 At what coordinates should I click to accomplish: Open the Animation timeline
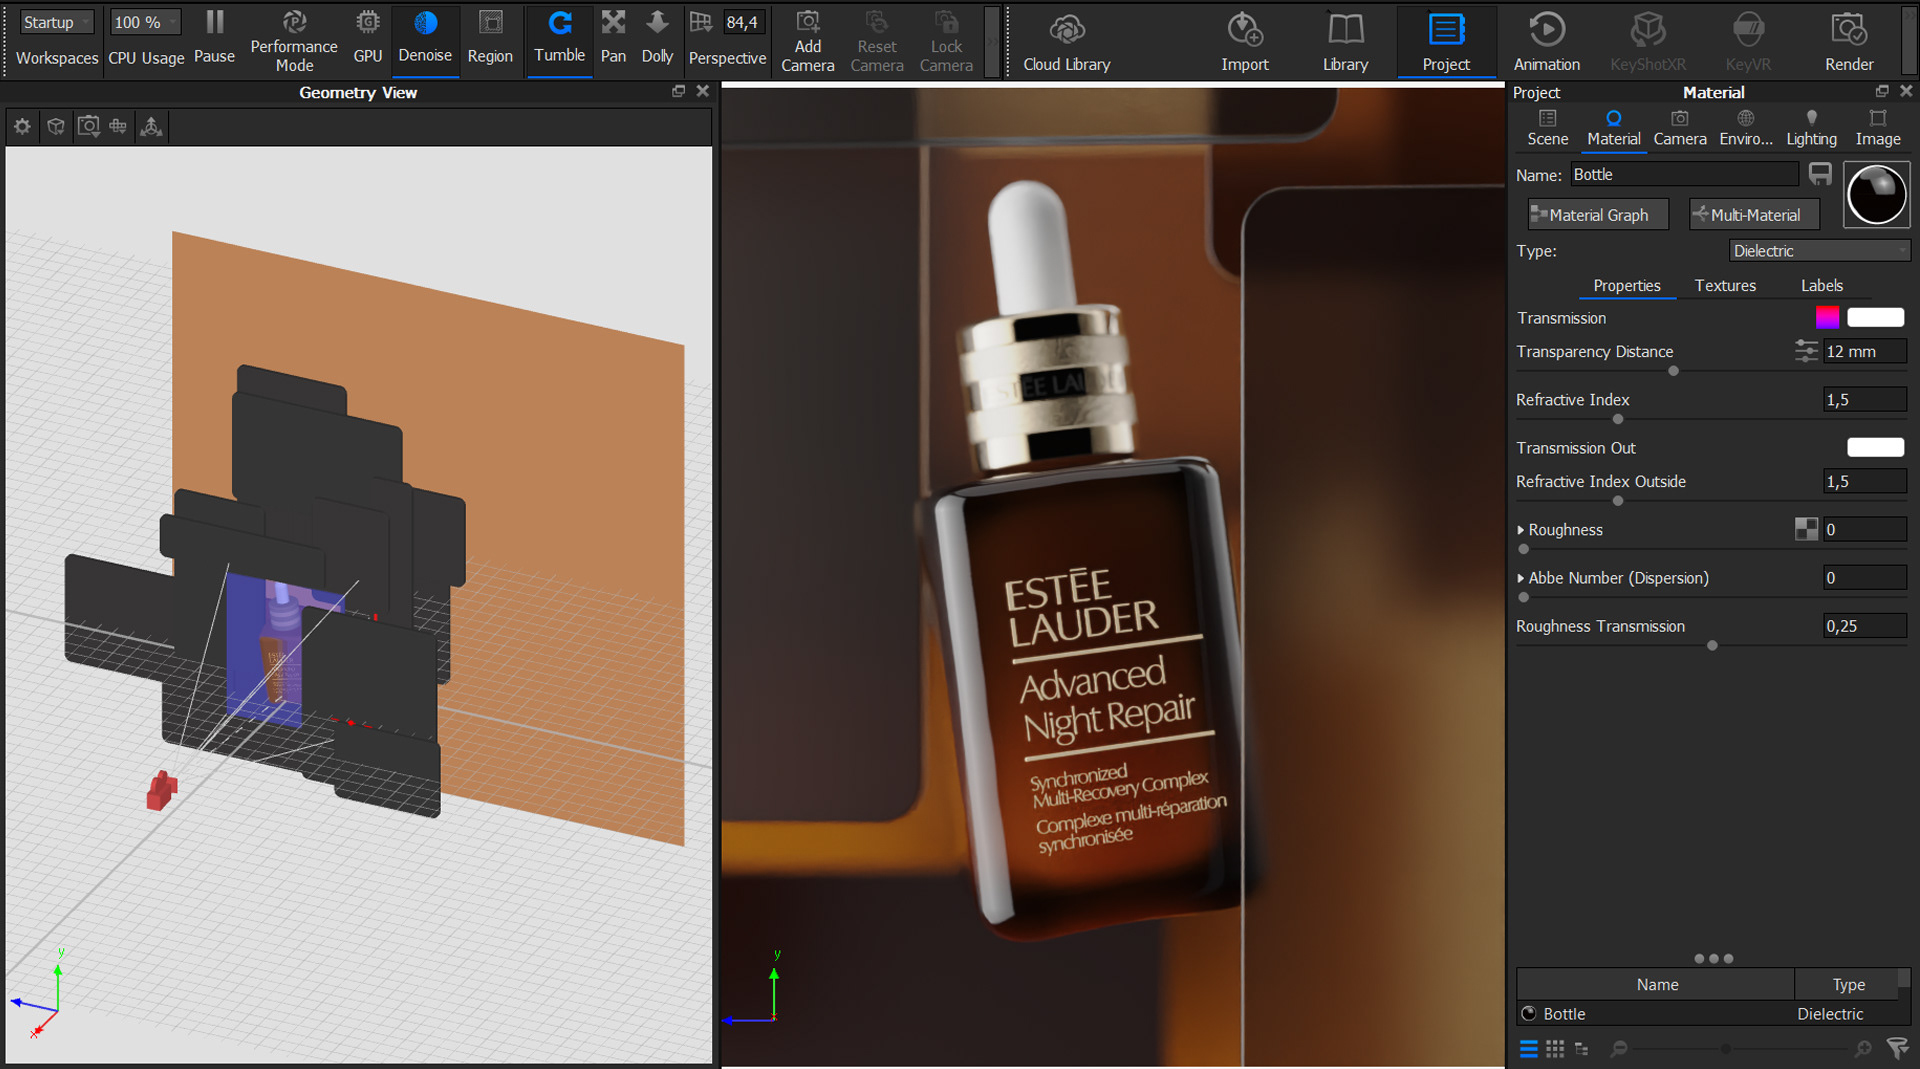(x=1546, y=40)
